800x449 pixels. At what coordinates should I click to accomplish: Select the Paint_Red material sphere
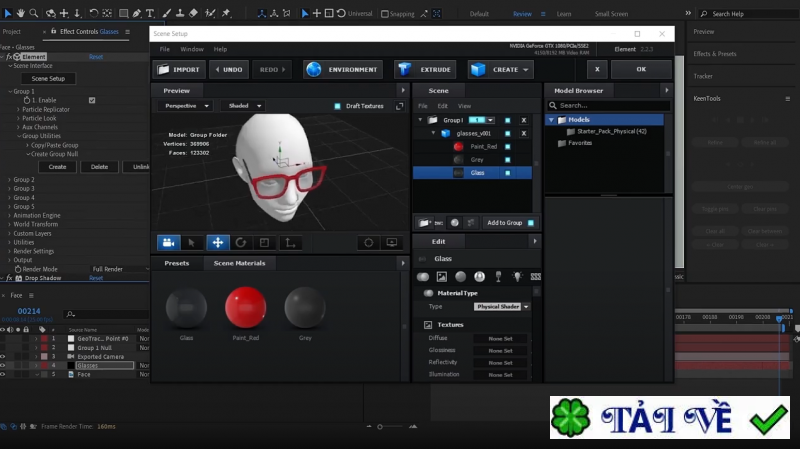pos(244,307)
